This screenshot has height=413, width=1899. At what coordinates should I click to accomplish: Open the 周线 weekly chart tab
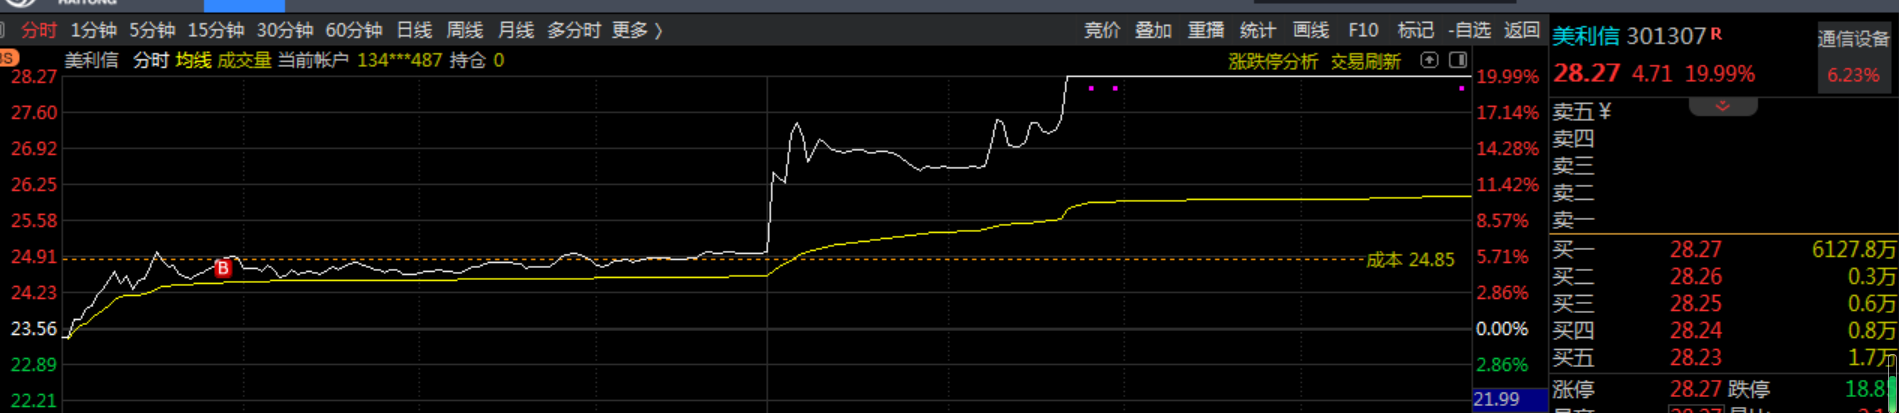[465, 30]
